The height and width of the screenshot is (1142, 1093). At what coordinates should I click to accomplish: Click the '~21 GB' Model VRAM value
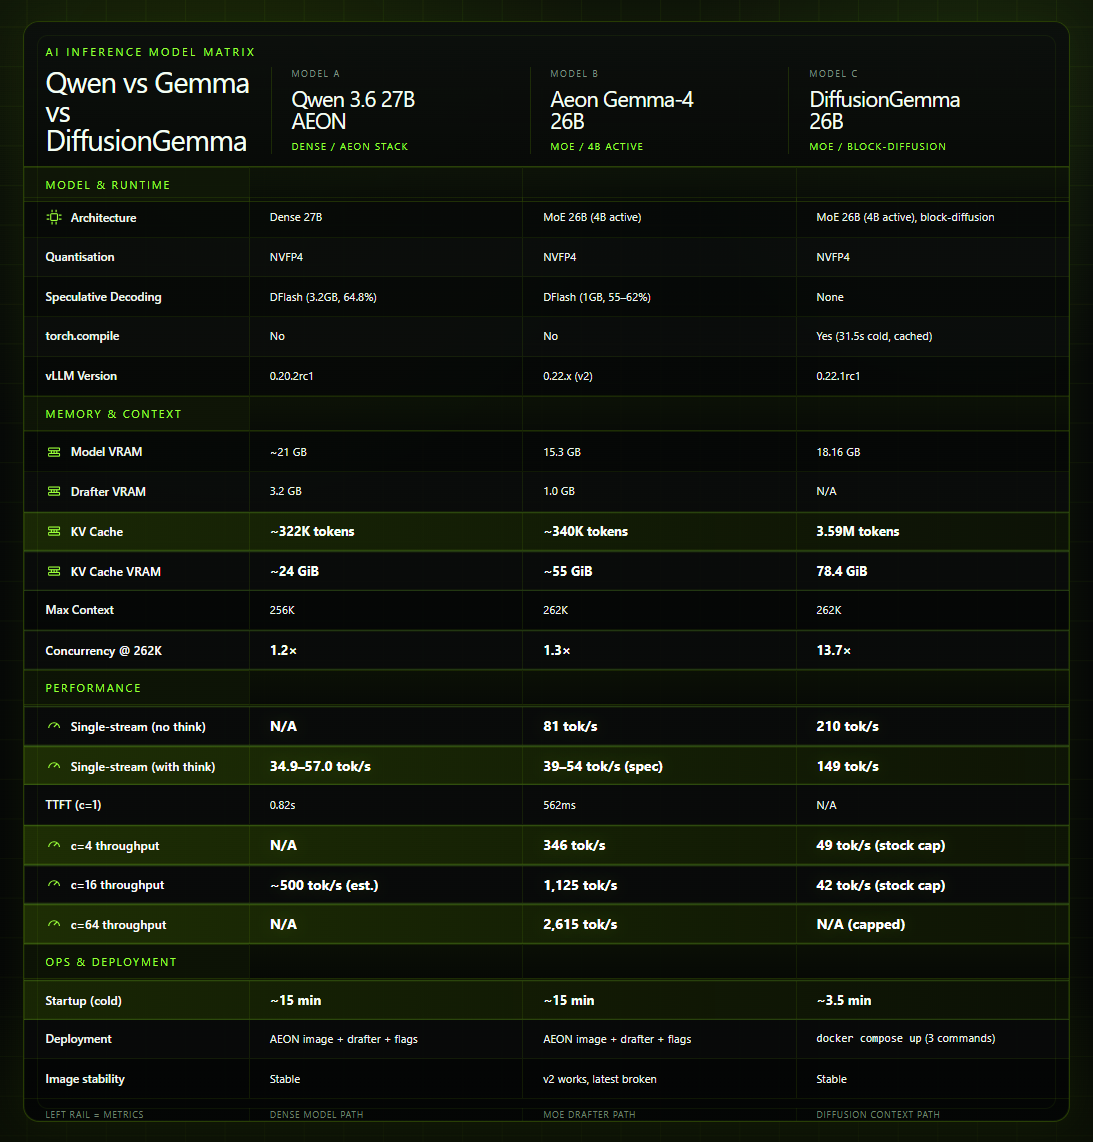point(288,452)
